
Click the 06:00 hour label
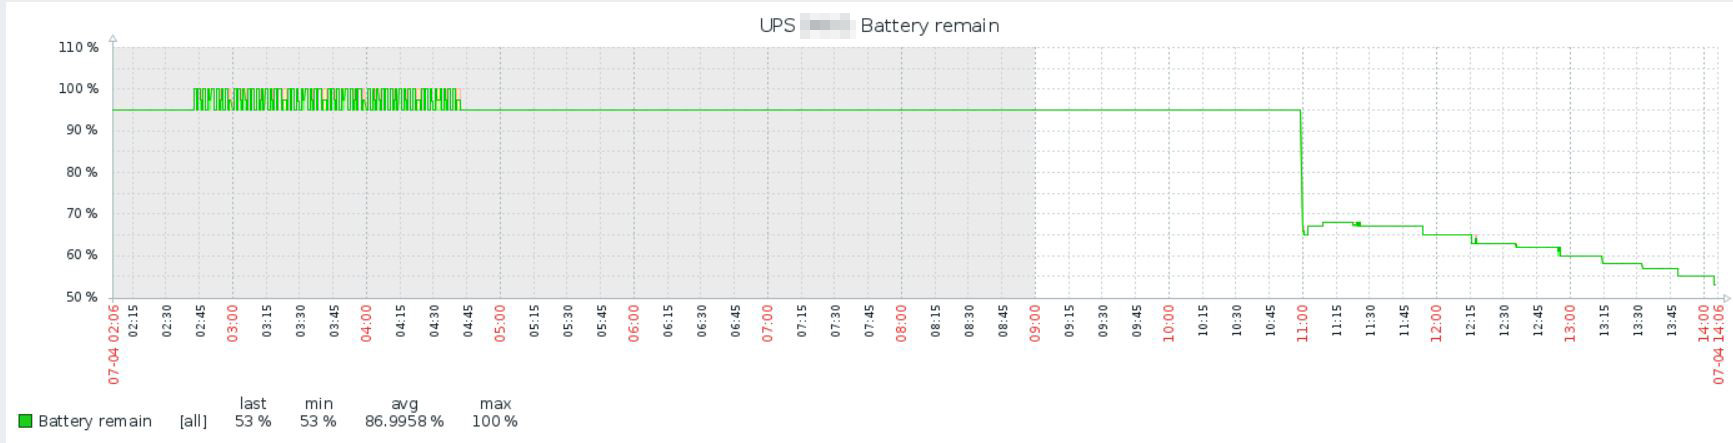coord(634,324)
